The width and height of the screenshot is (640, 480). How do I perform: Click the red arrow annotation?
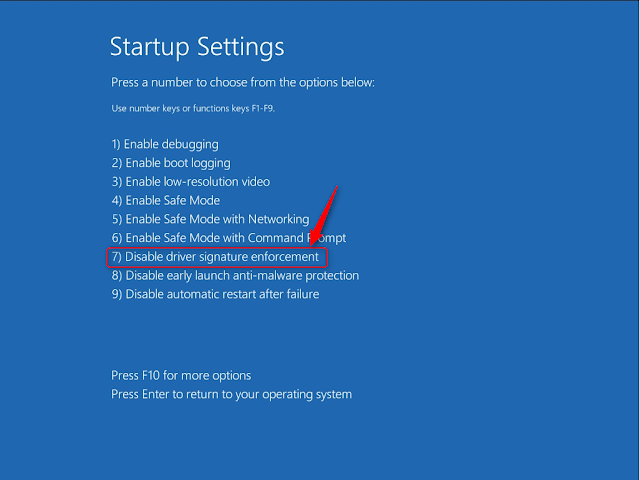point(323,216)
